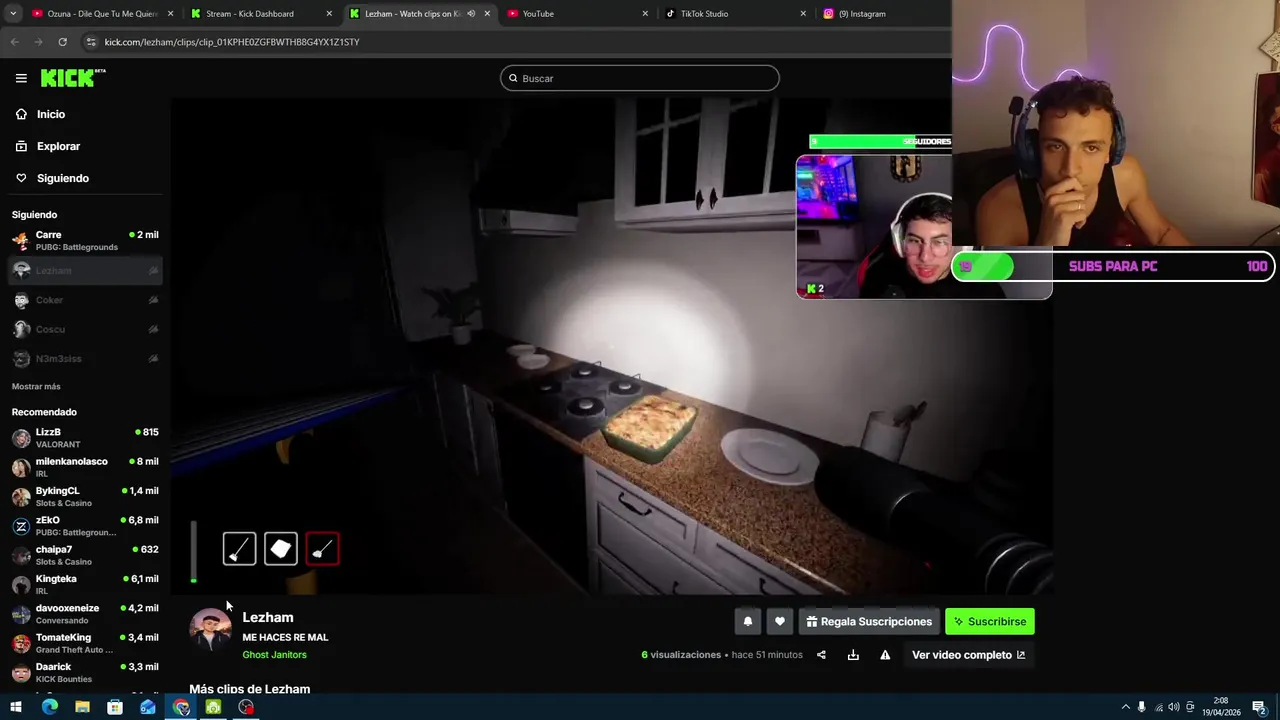View site information icon in address bar
The height and width of the screenshot is (720, 1280).
click(x=91, y=42)
